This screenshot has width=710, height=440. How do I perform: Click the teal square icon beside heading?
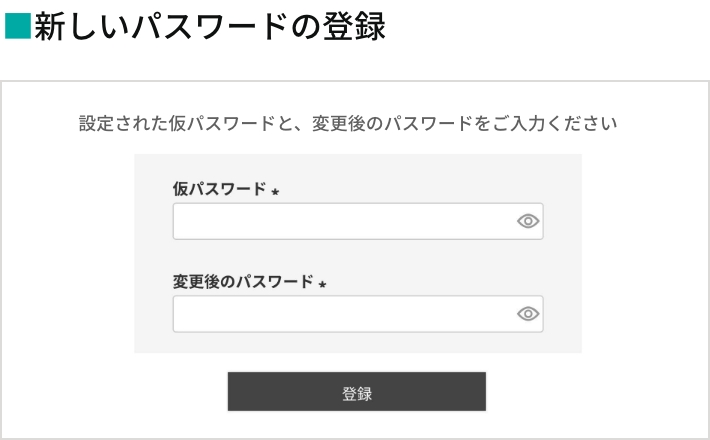coord(17,27)
